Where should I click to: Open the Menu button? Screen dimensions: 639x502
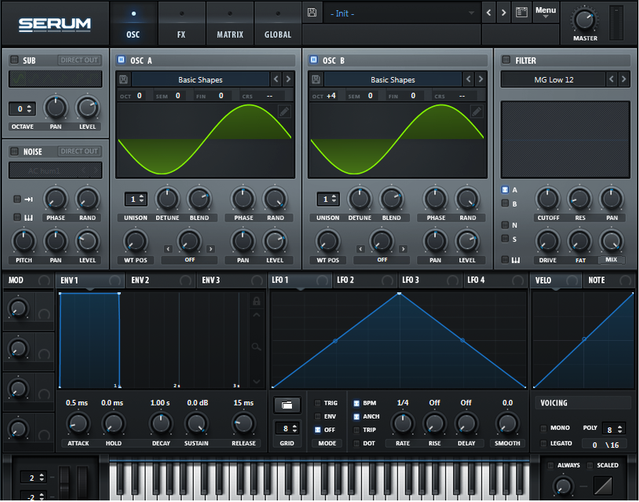coord(546,13)
